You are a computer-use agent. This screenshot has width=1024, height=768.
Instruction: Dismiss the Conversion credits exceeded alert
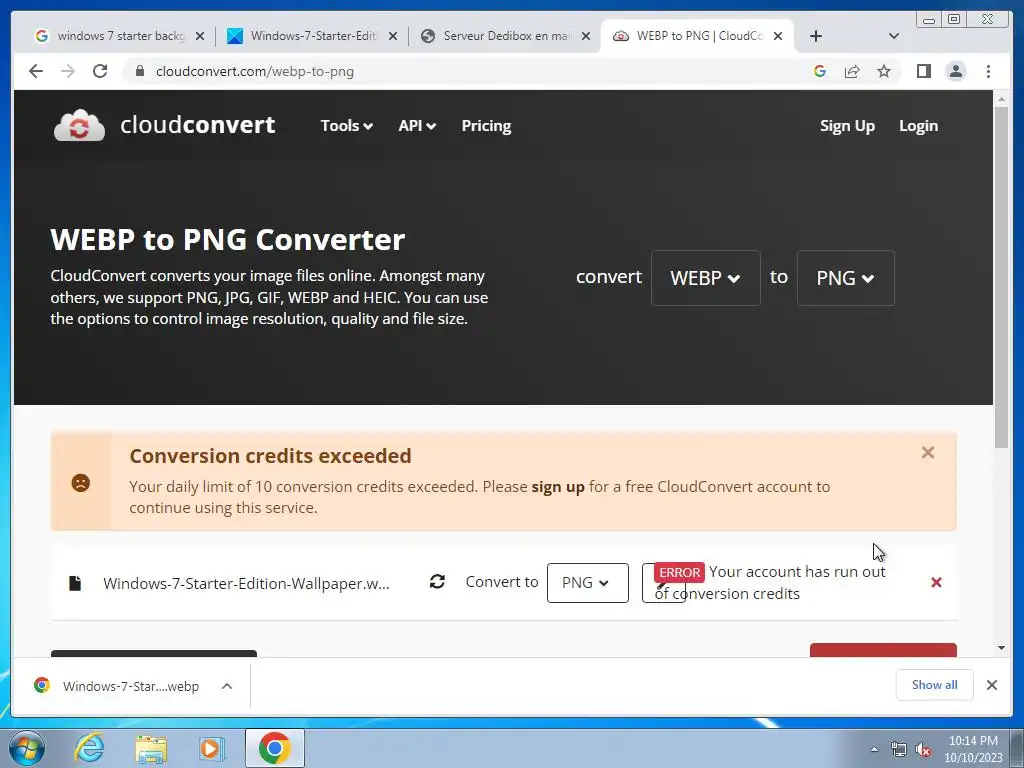(x=927, y=453)
